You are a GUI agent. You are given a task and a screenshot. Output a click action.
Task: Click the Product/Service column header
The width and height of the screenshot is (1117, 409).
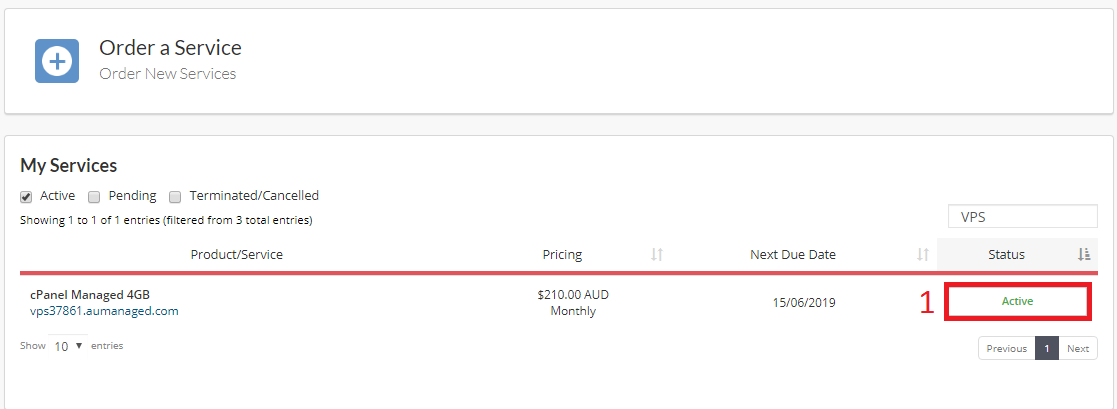[x=237, y=254]
